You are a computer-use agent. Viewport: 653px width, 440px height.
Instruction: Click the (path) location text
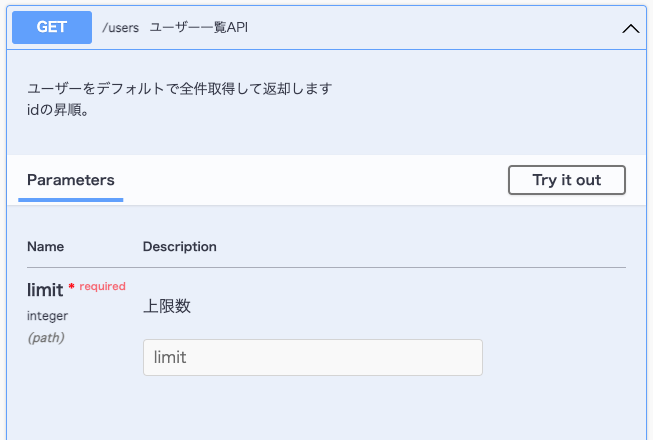pos(46,338)
